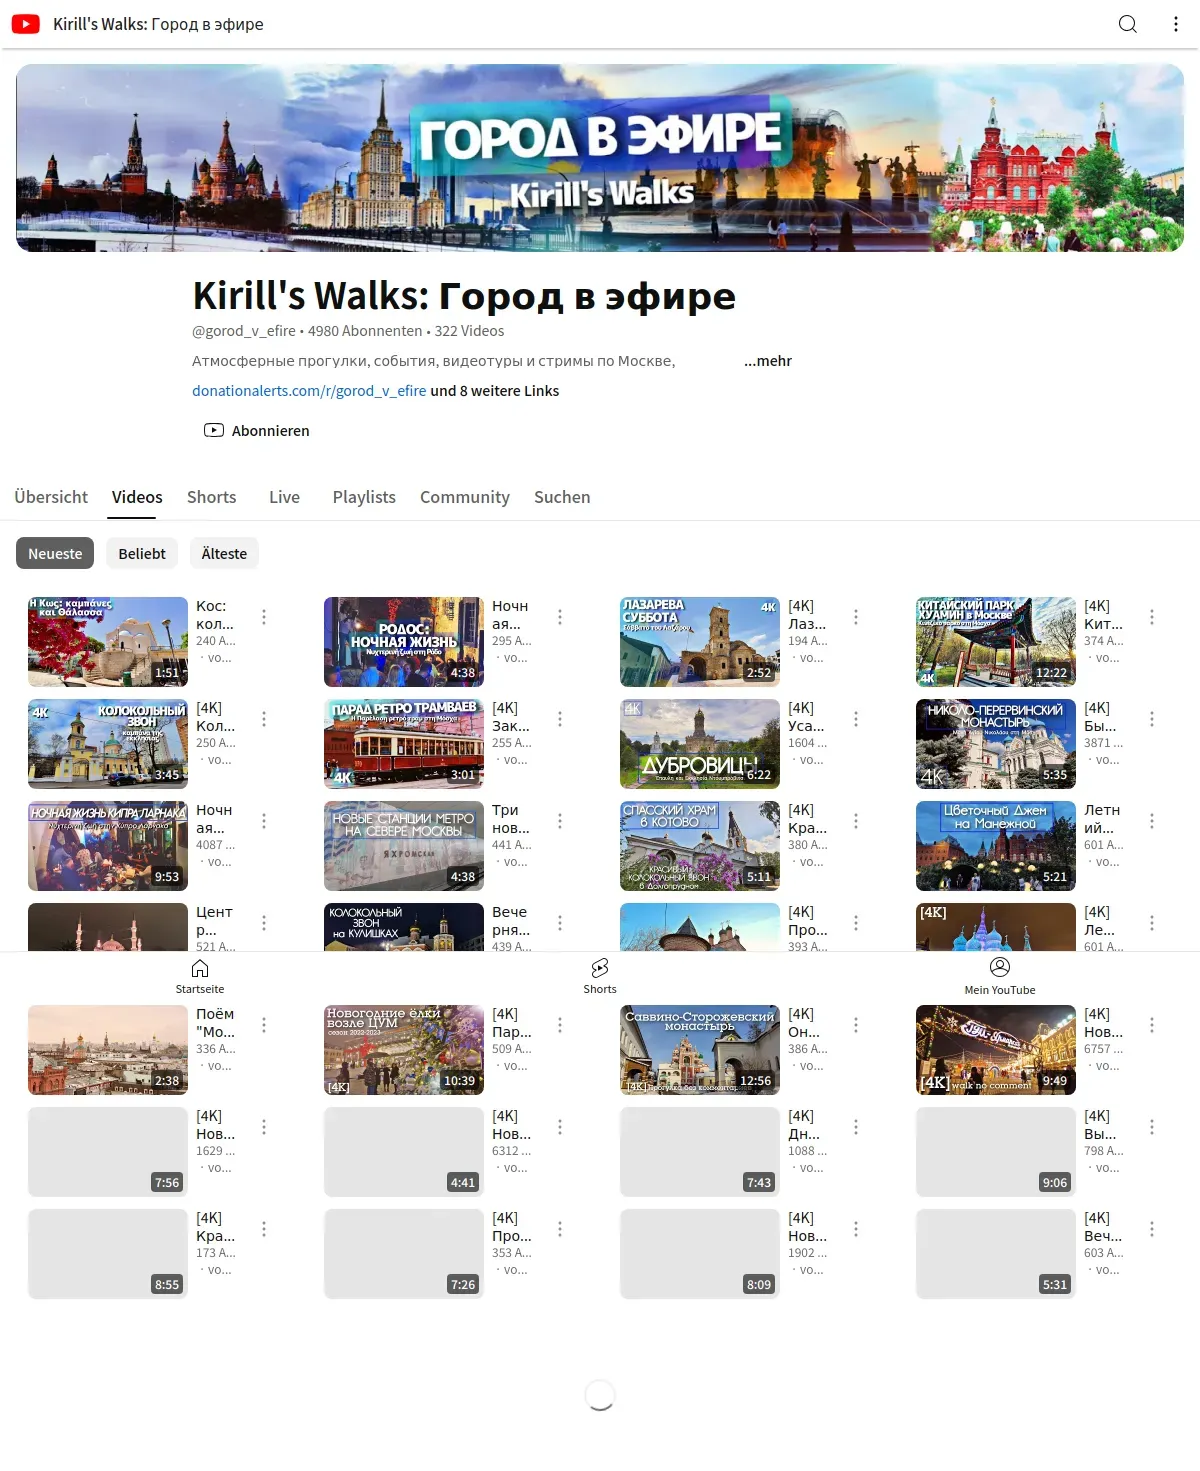
Task: Switch to the Videos tab
Action: click(137, 497)
